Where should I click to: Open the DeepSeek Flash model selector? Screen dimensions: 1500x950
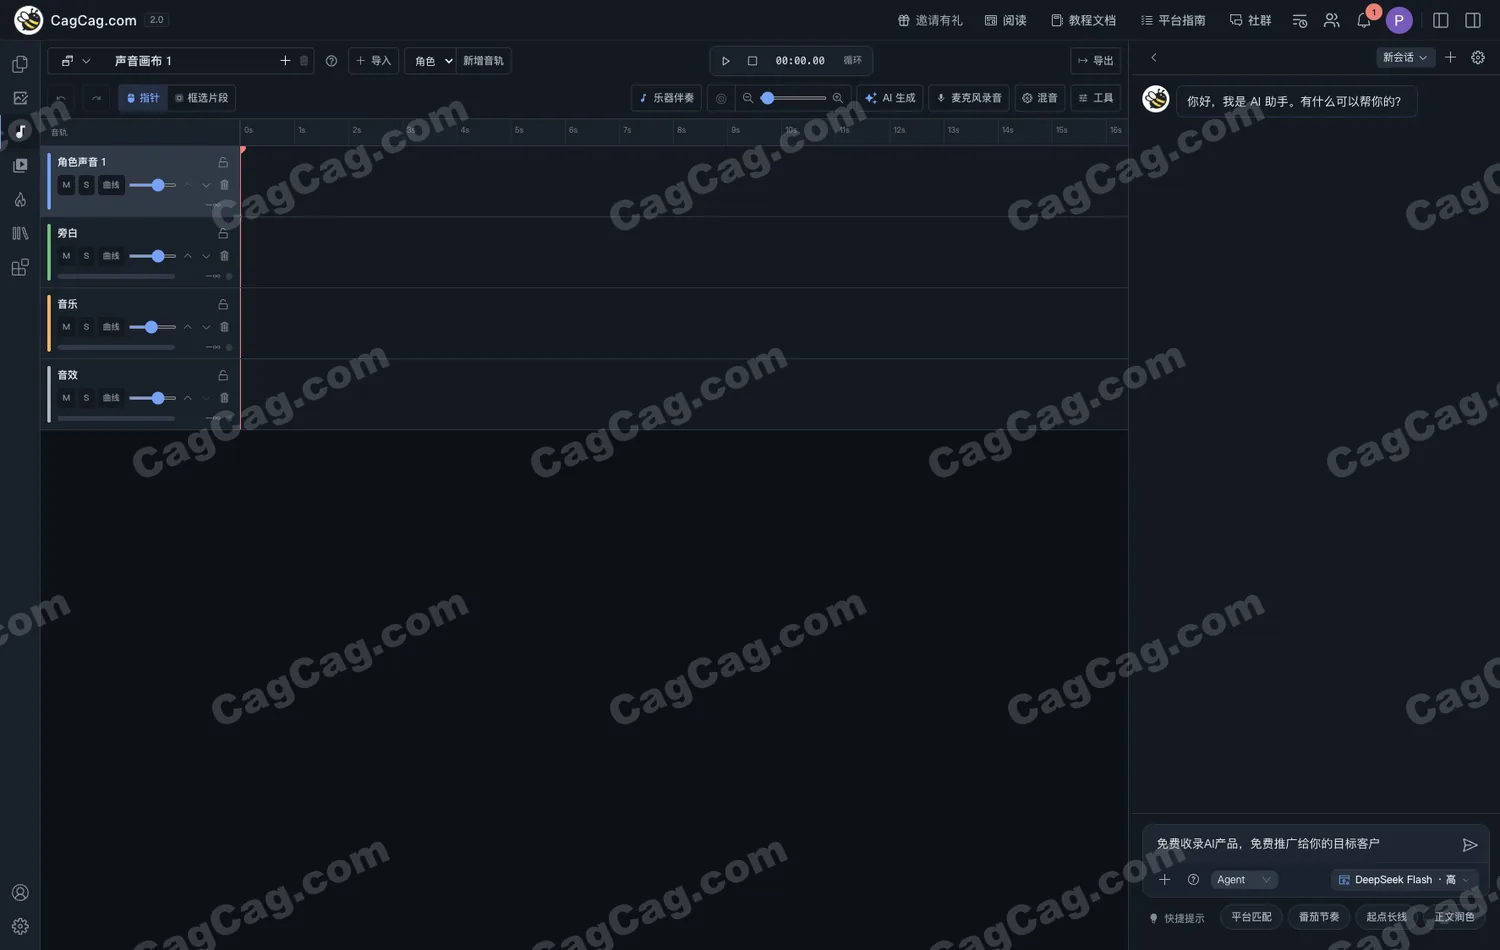point(1405,880)
